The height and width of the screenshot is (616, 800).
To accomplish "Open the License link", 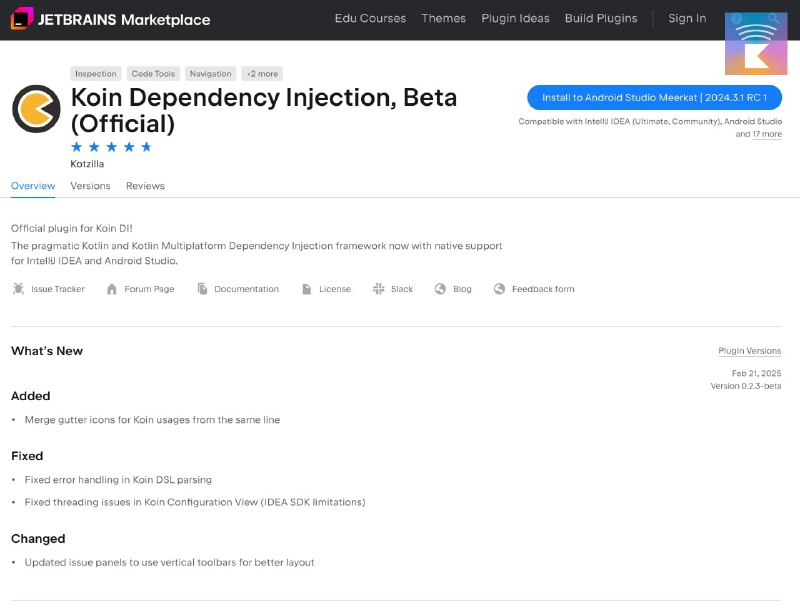I will (x=335, y=289).
